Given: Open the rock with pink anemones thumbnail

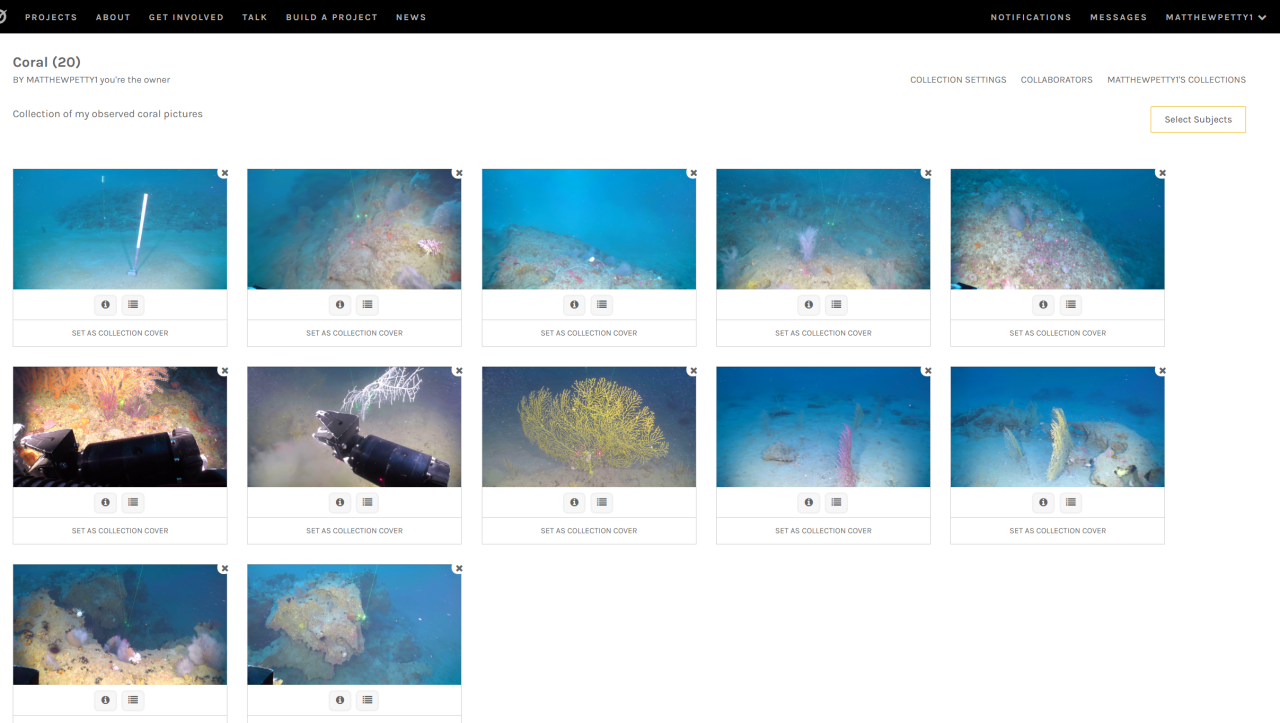Looking at the screenshot, I should coord(120,625).
